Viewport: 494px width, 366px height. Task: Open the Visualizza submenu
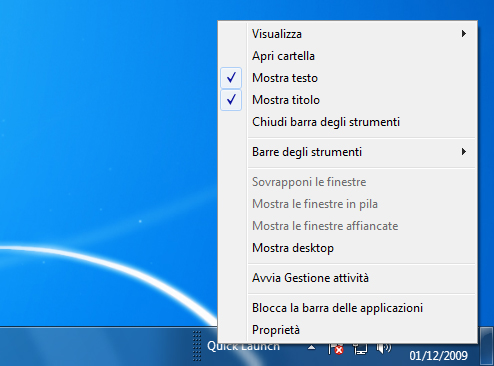(347, 34)
